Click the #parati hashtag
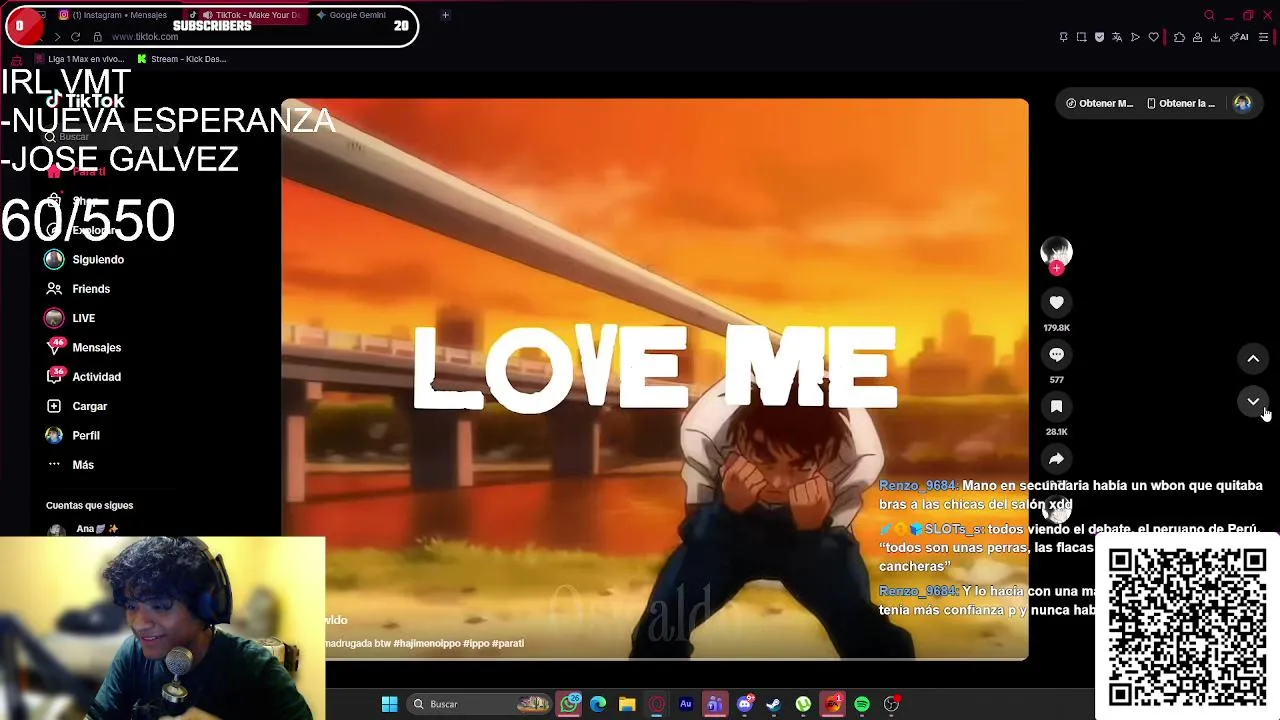 [508, 643]
